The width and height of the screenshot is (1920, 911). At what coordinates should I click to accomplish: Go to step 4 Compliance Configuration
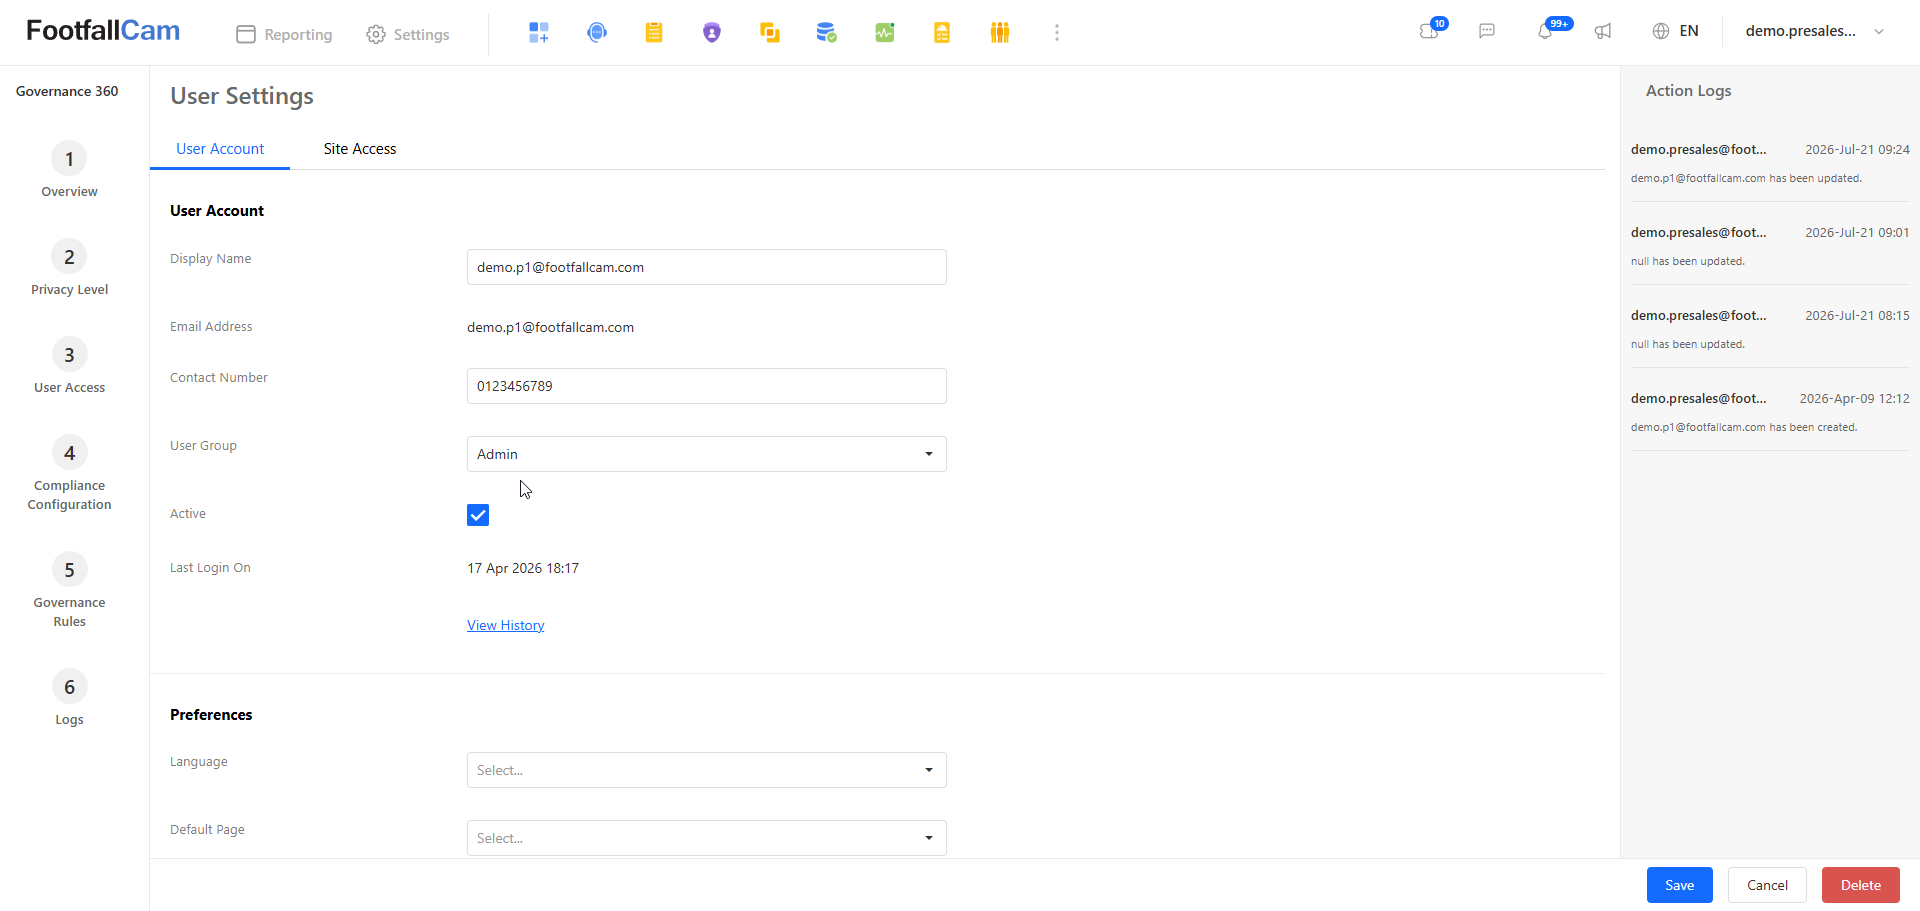[x=69, y=474]
